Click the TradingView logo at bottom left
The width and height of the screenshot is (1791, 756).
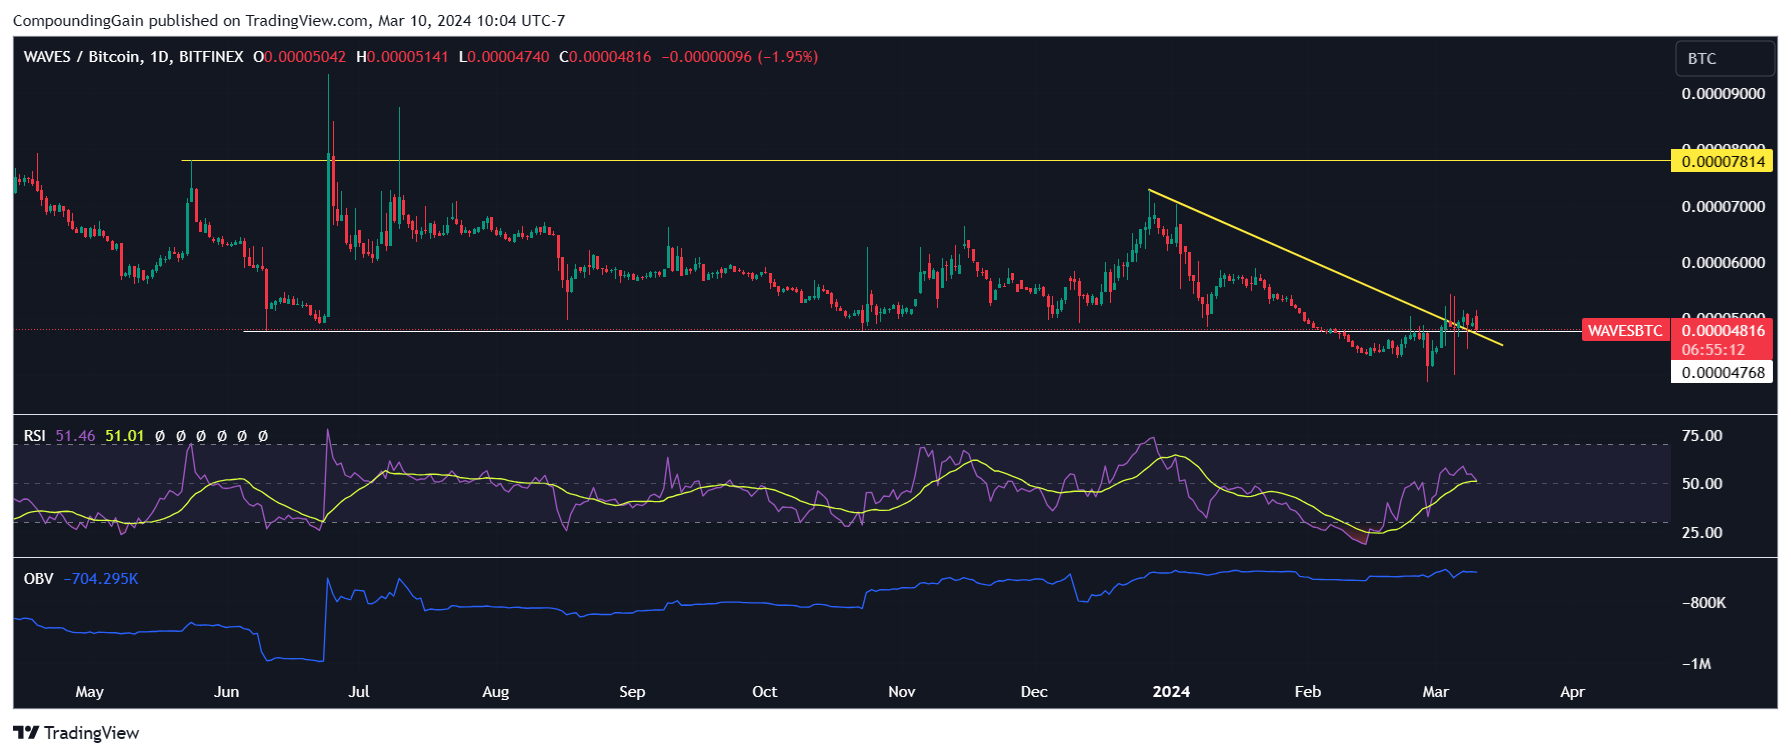[76, 733]
